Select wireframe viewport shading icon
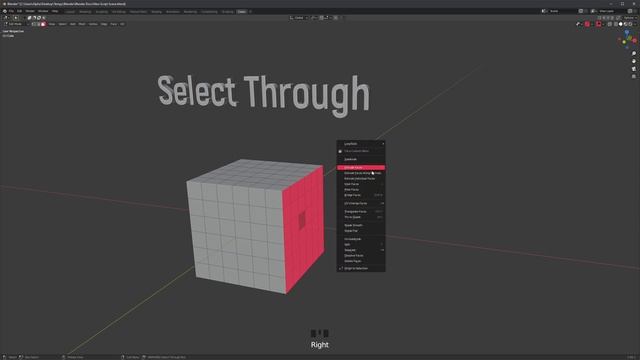The image size is (640, 360). click(616, 24)
